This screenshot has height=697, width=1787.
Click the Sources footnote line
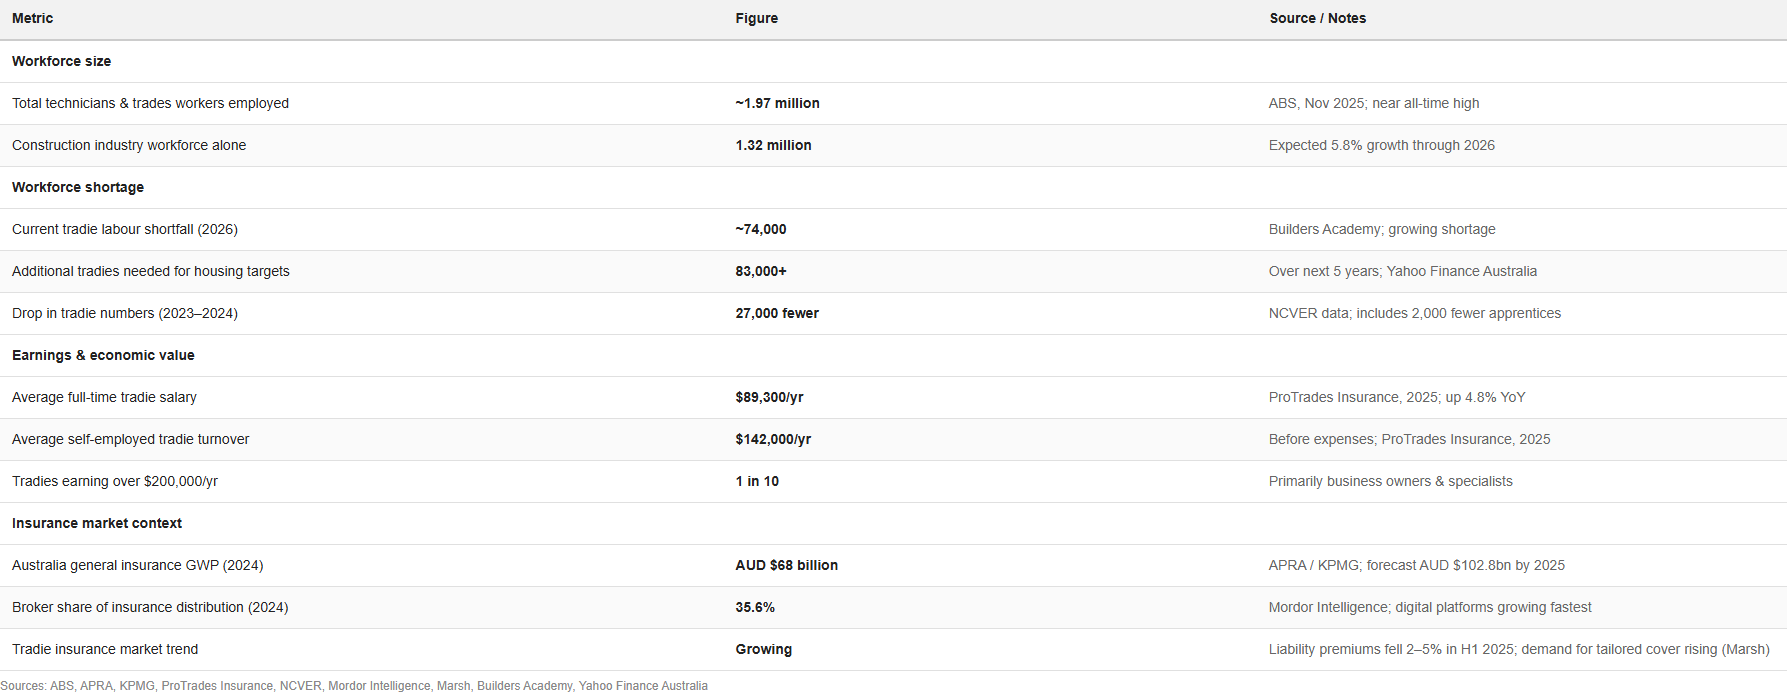(x=354, y=685)
